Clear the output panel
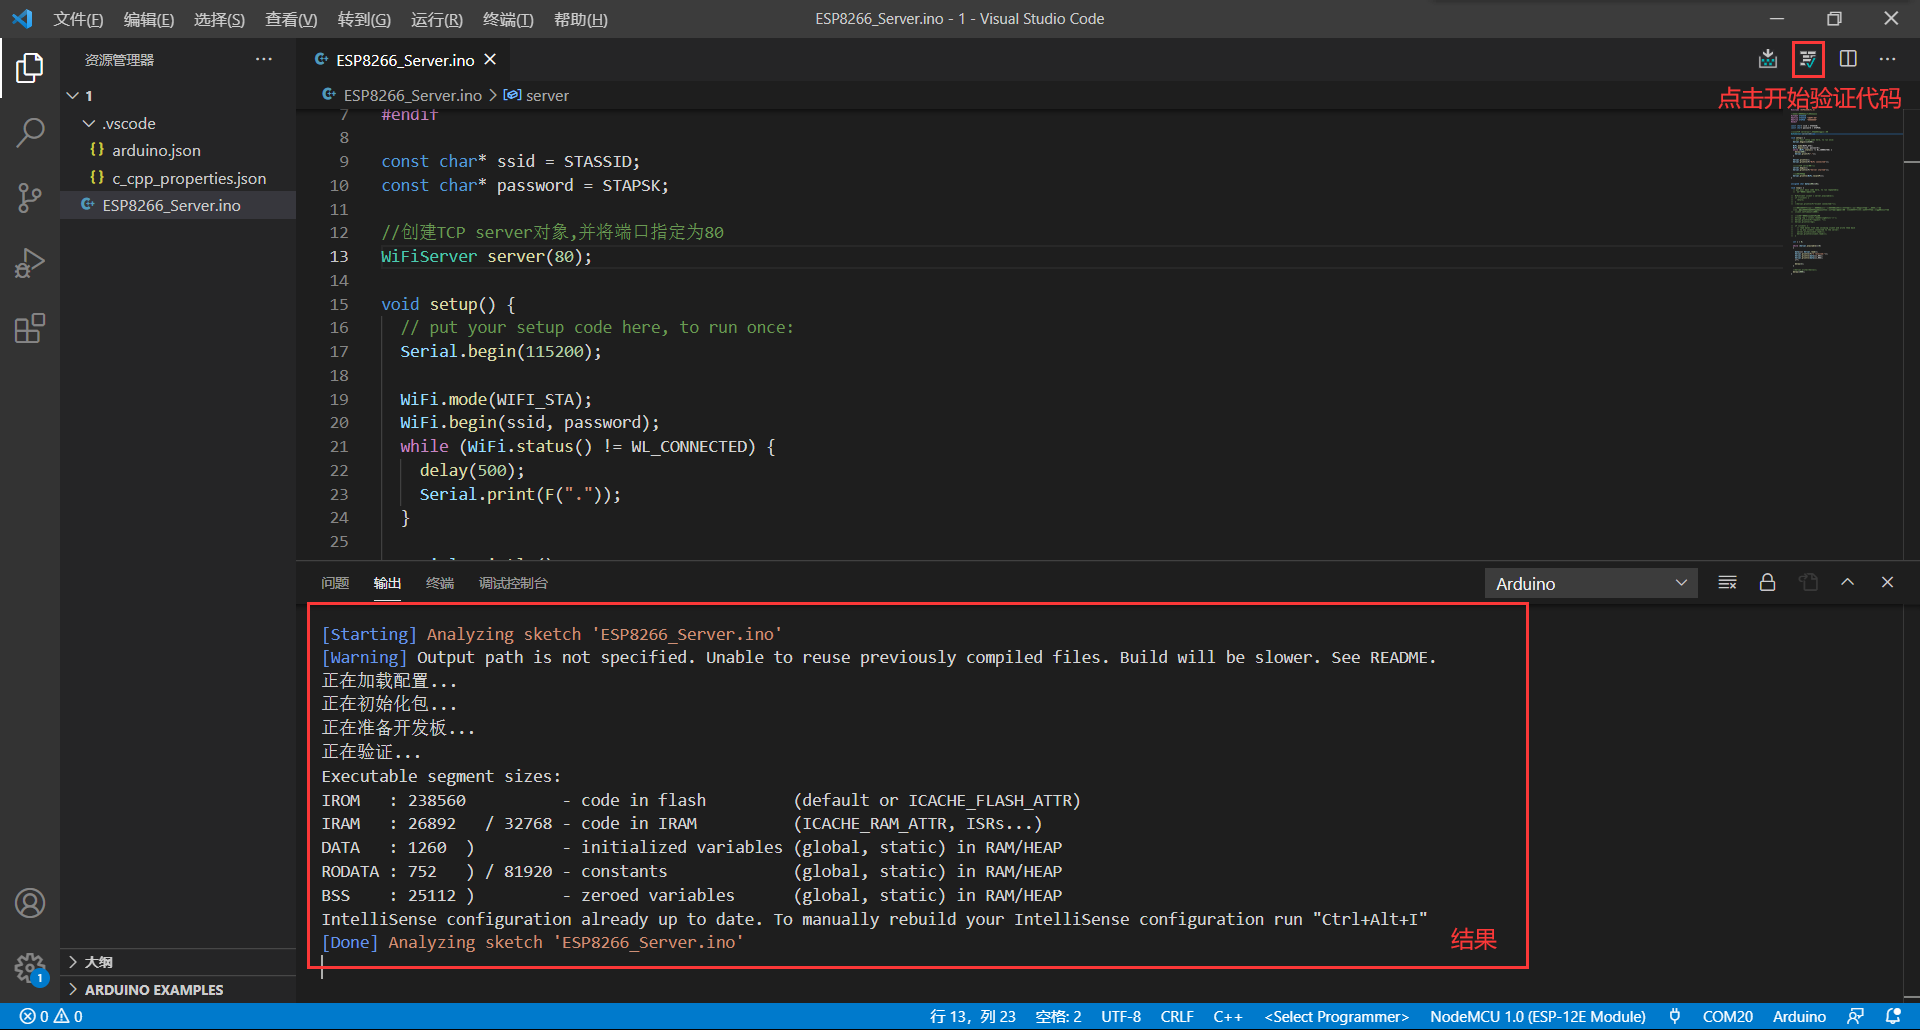 (1727, 583)
